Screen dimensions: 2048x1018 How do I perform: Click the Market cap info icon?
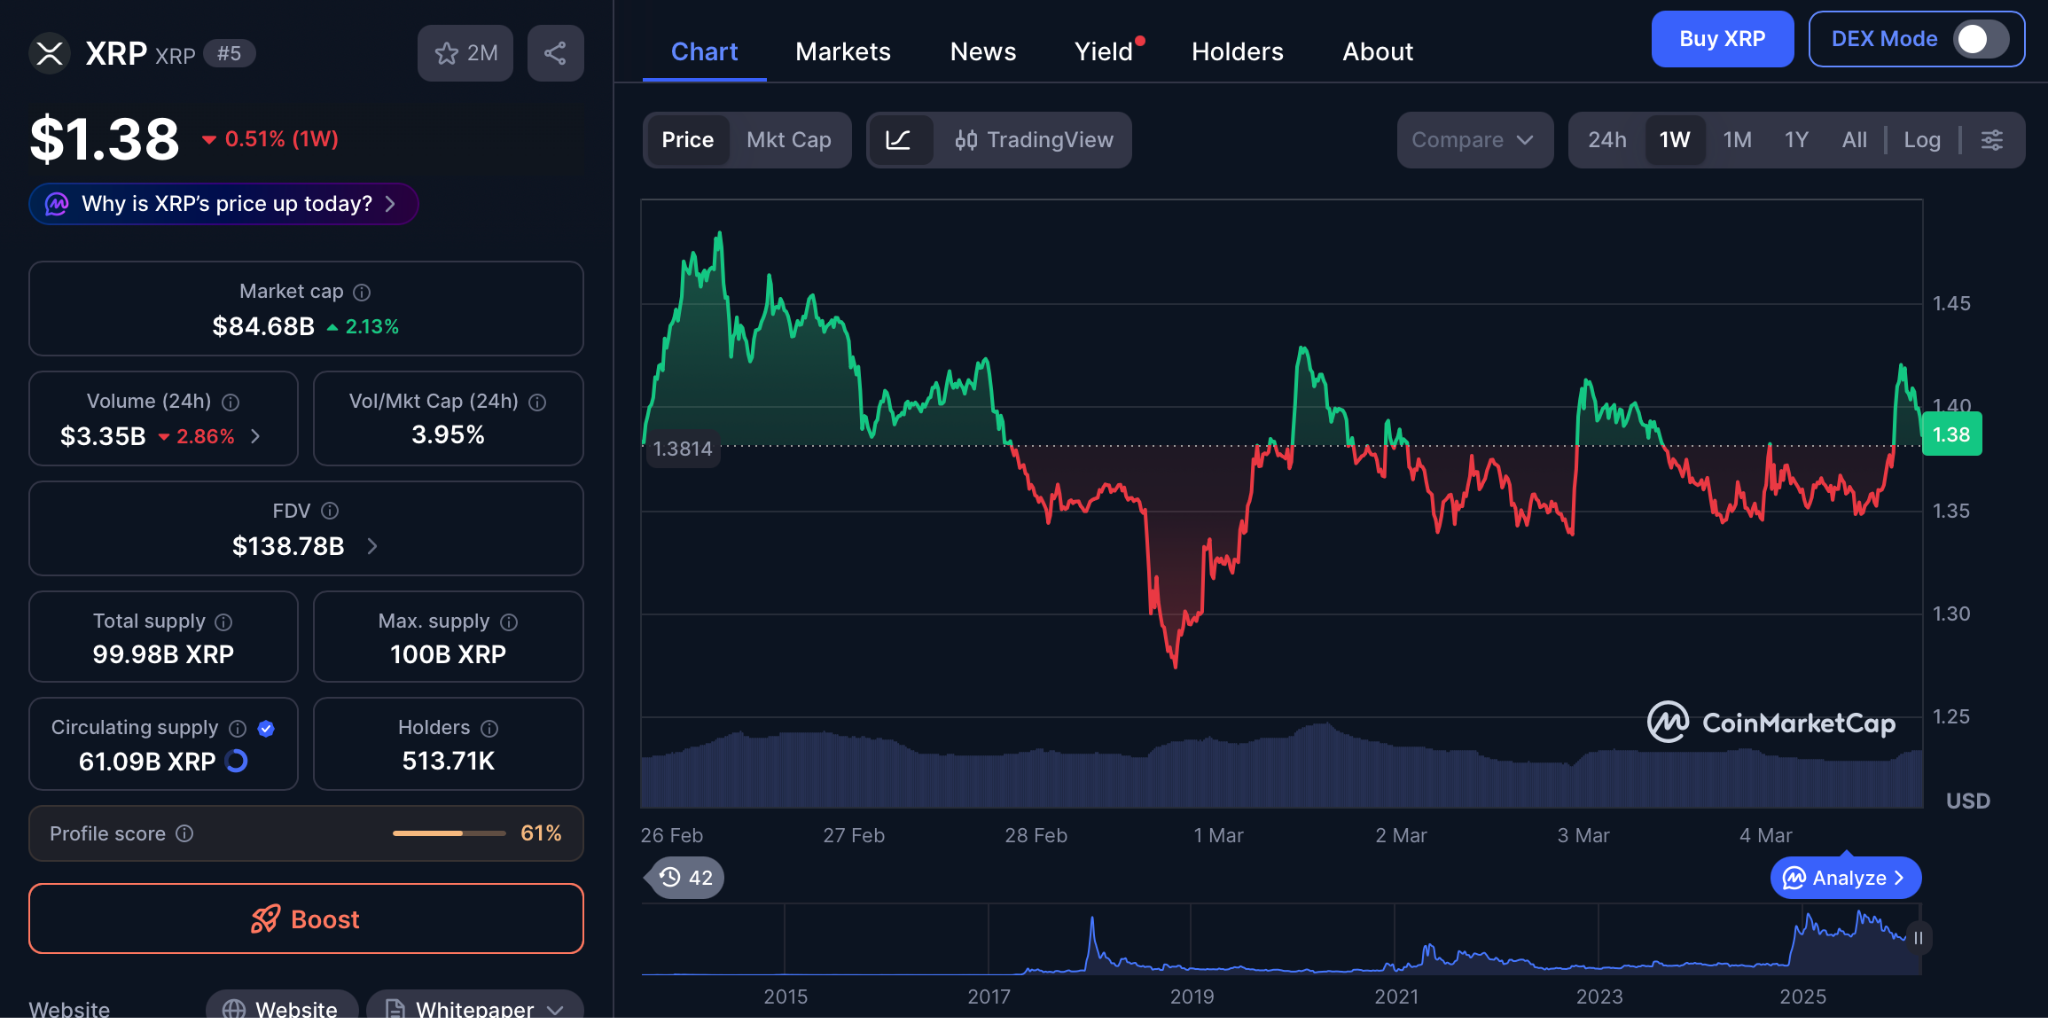(362, 292)
